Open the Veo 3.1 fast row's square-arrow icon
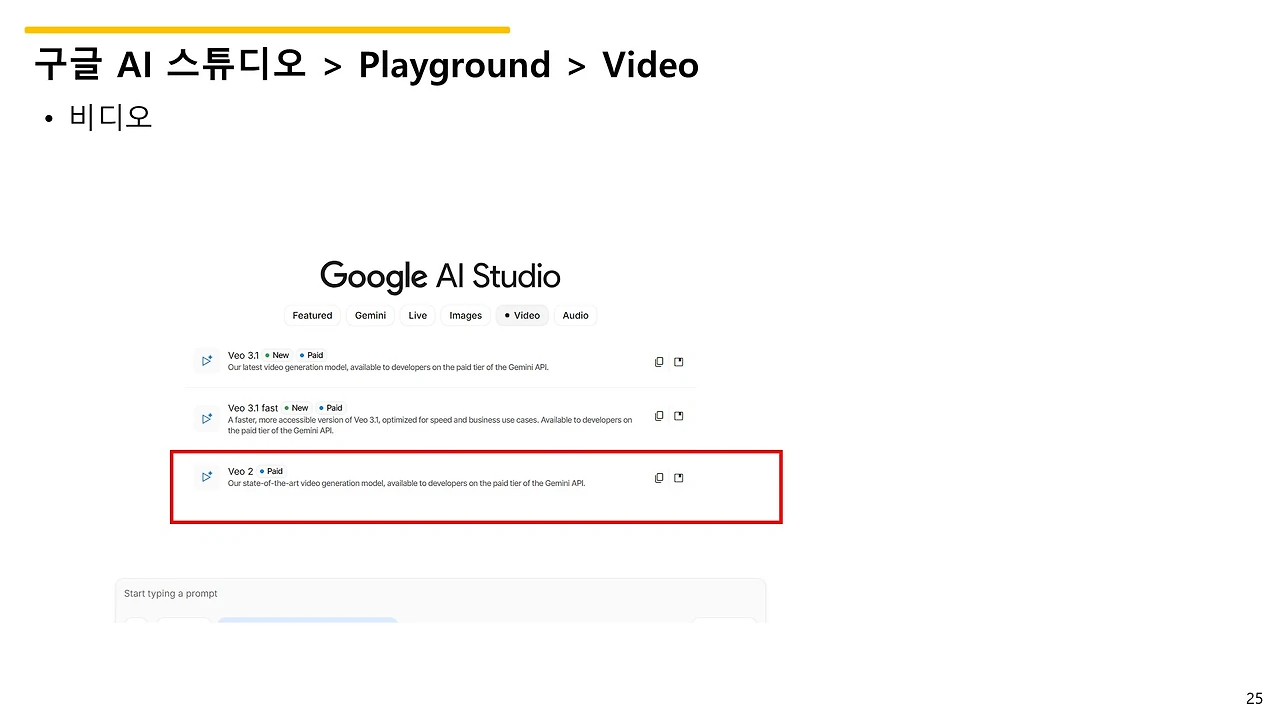This screenshot has width=1280, height=720. pyautogui.click(x=679, y=416)
